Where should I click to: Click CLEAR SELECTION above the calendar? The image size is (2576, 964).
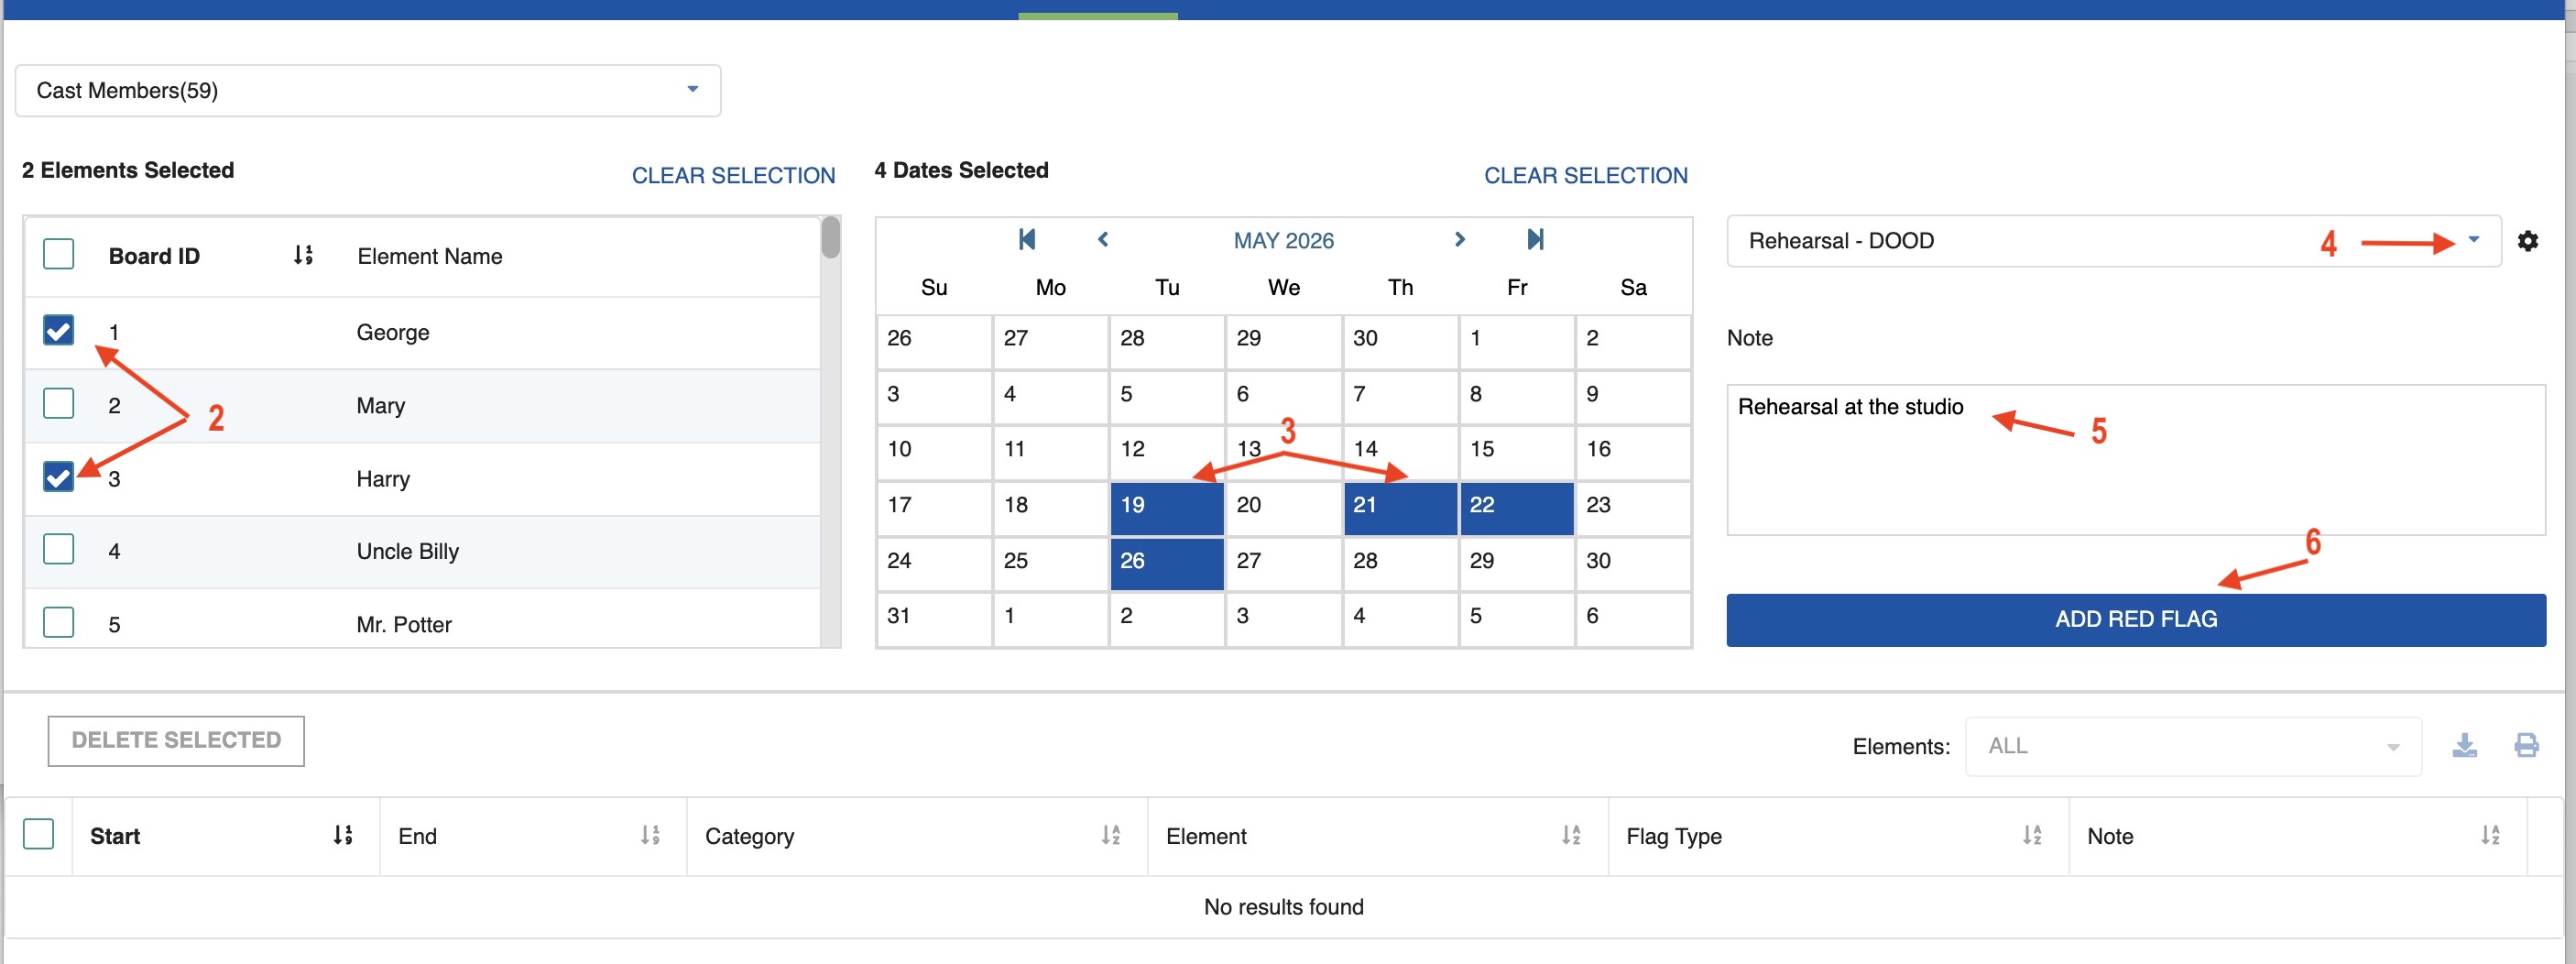coord(1585,175)
